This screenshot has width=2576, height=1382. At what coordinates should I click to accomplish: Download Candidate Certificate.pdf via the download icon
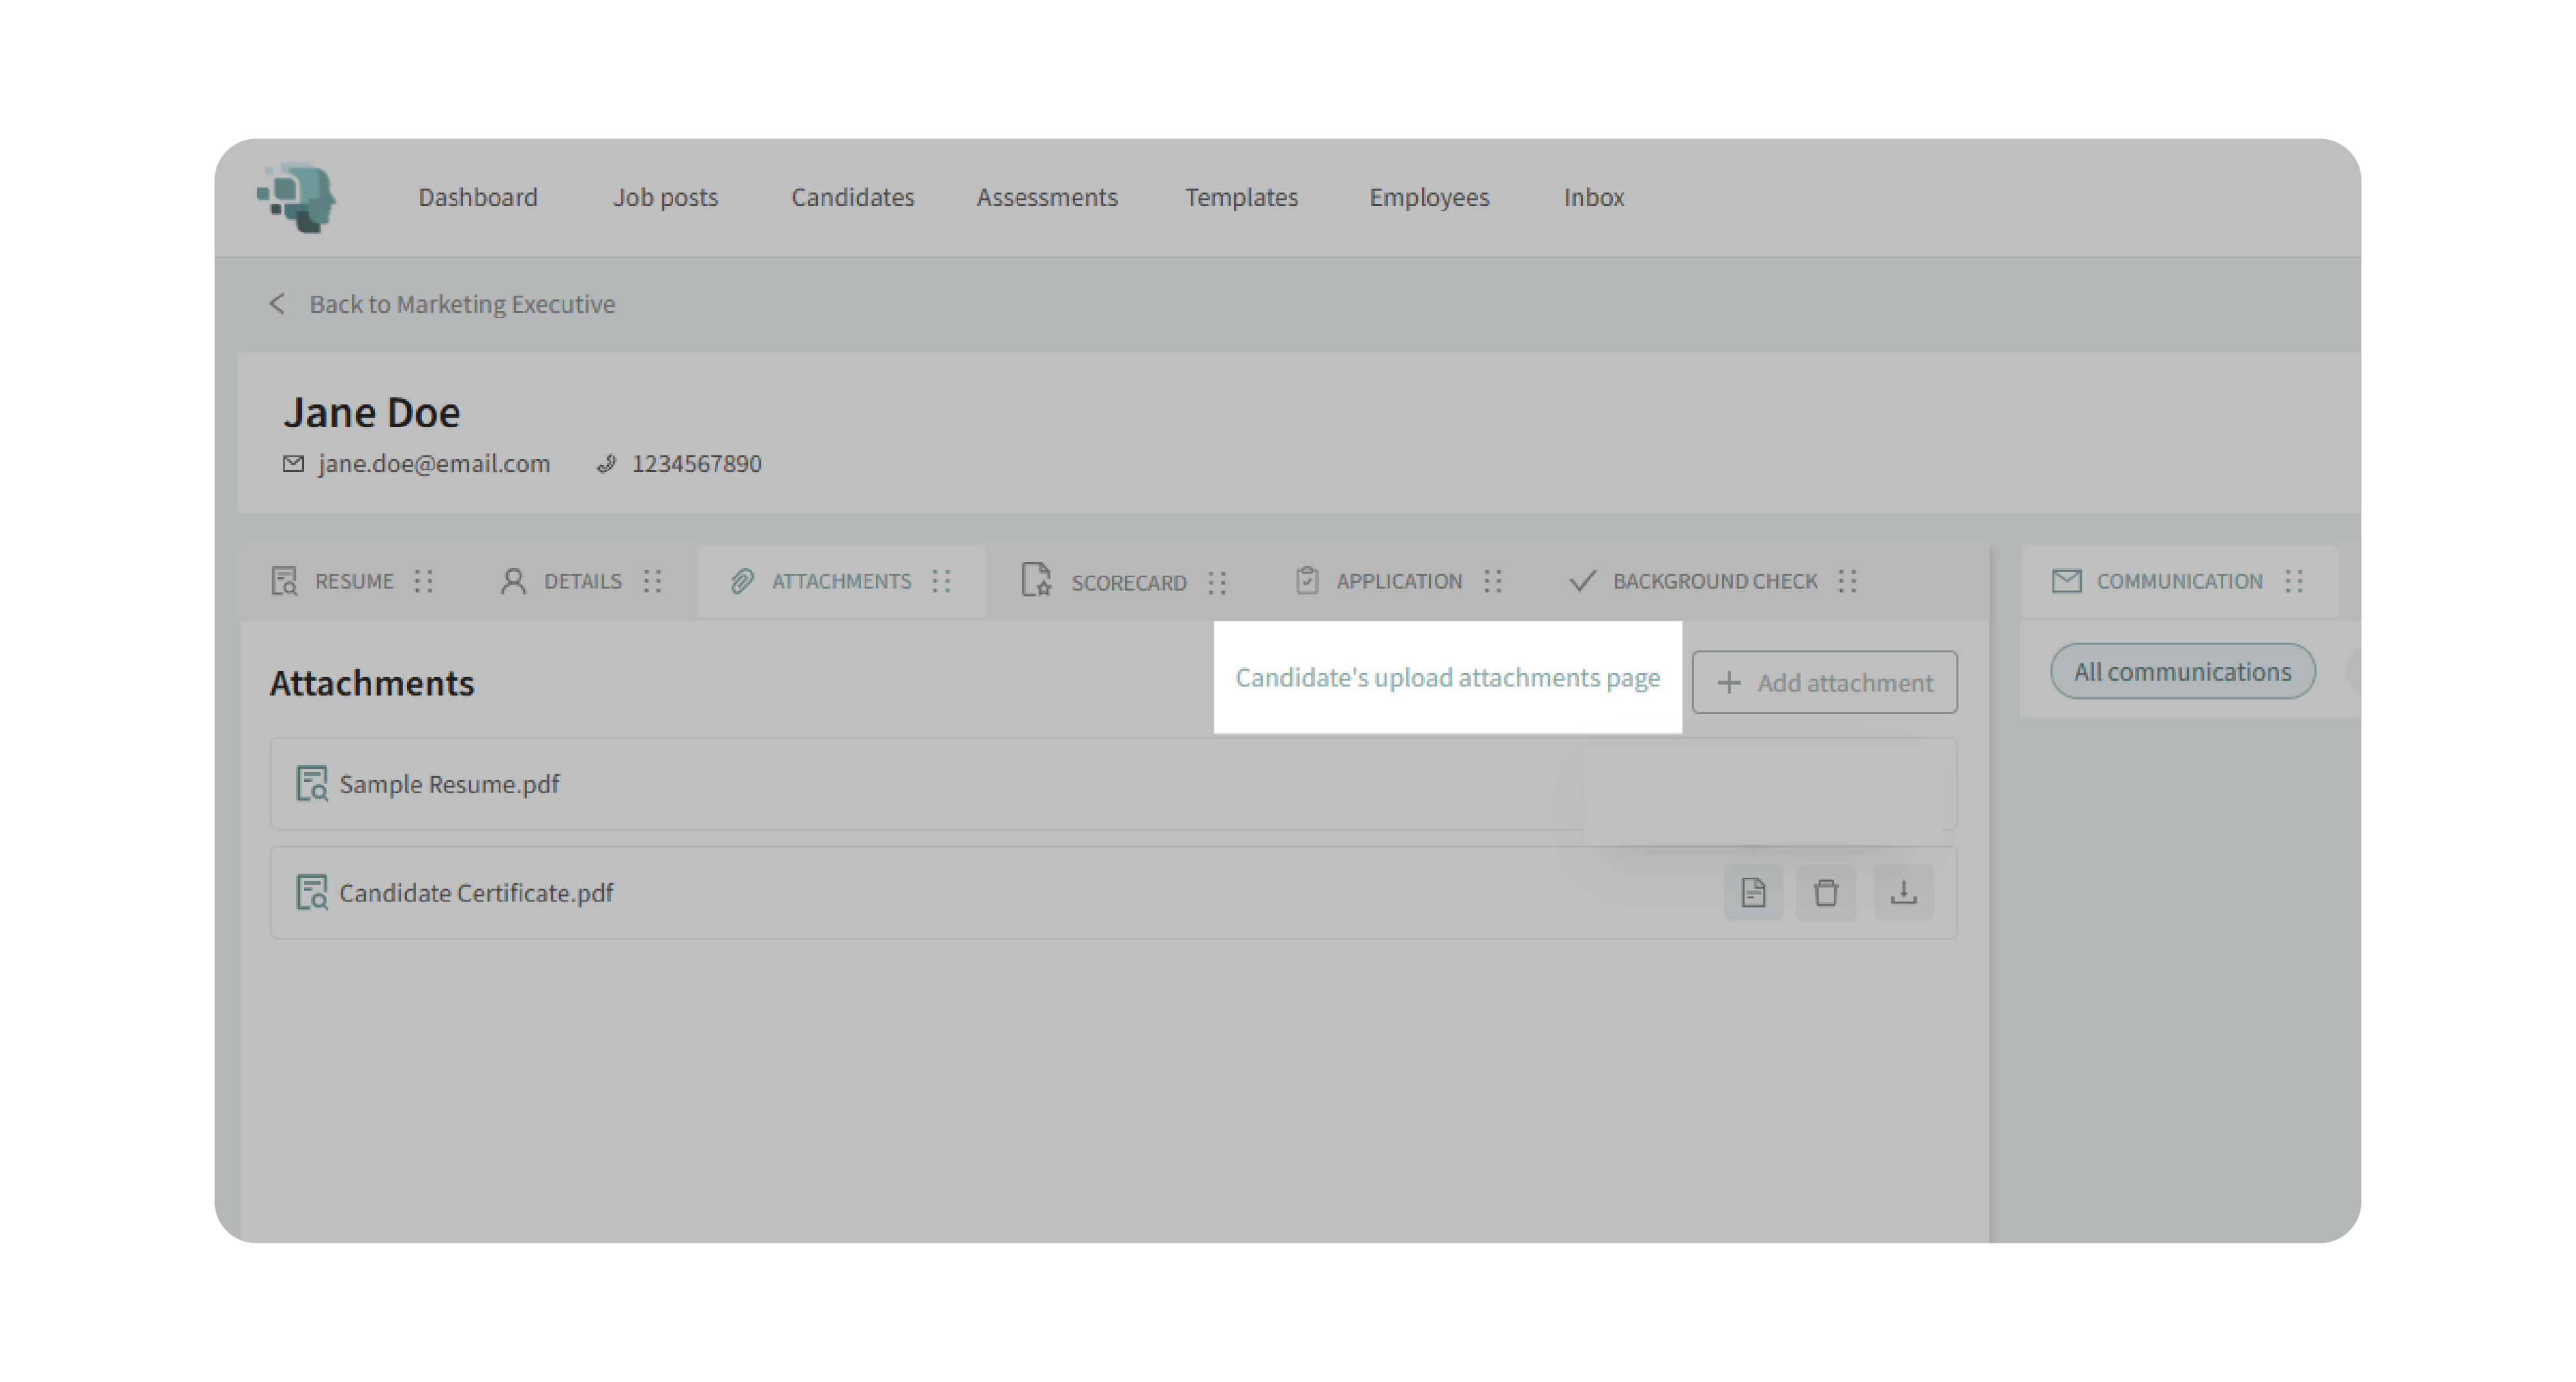(1902, 892)
